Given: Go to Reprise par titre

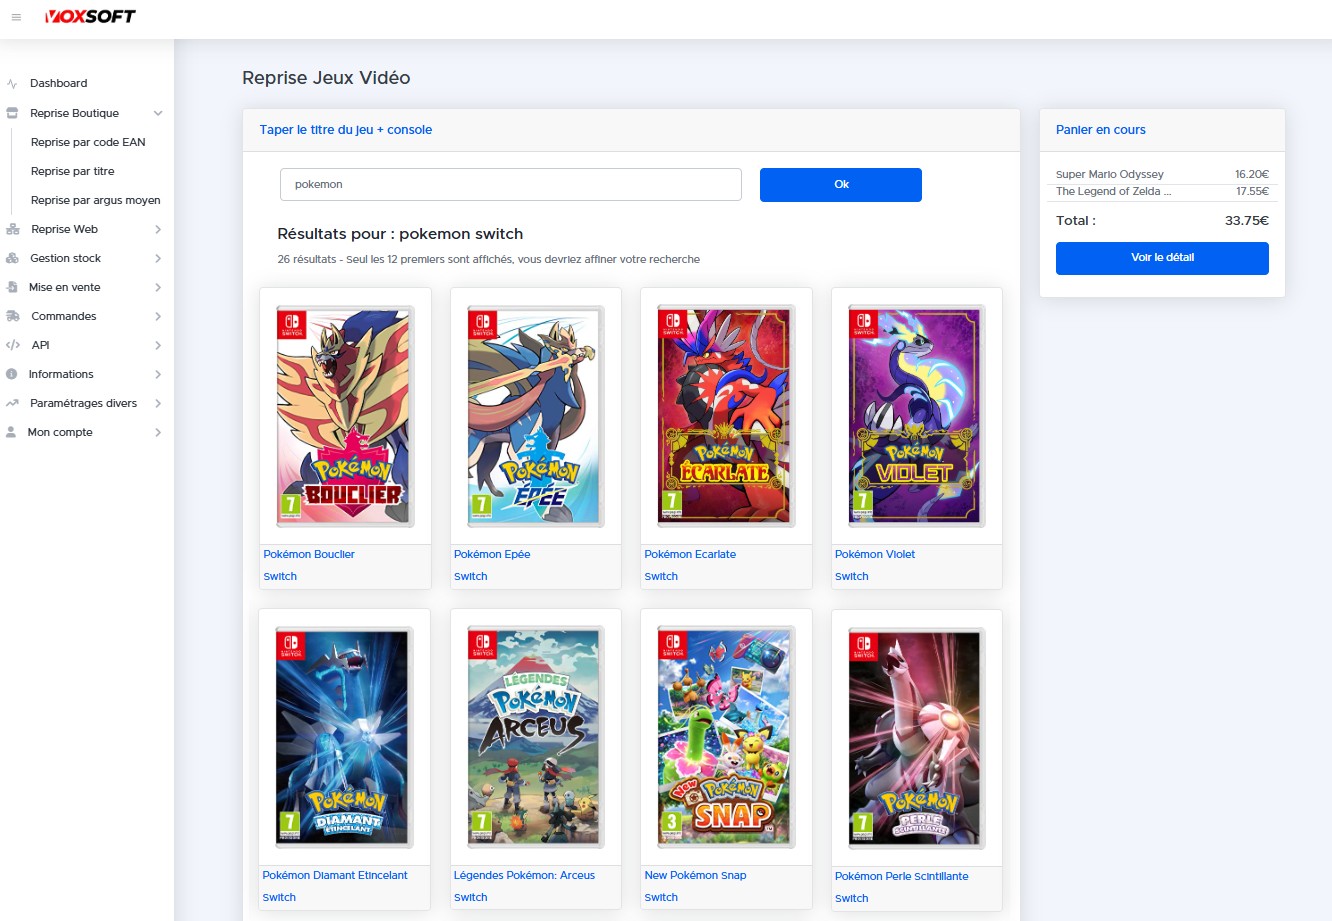Looking at the screenshot, I should (x=72, y=171).
